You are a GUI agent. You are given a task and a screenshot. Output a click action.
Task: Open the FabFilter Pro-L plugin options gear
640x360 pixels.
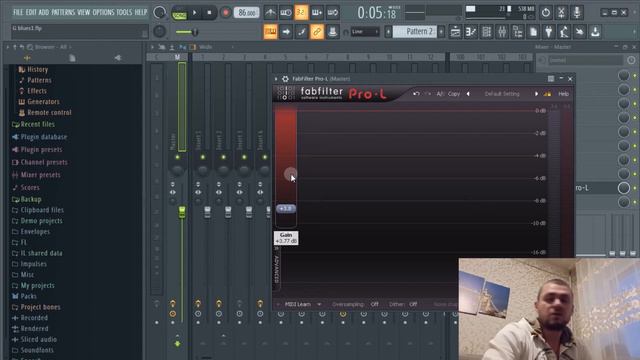[x=285, y=79]
